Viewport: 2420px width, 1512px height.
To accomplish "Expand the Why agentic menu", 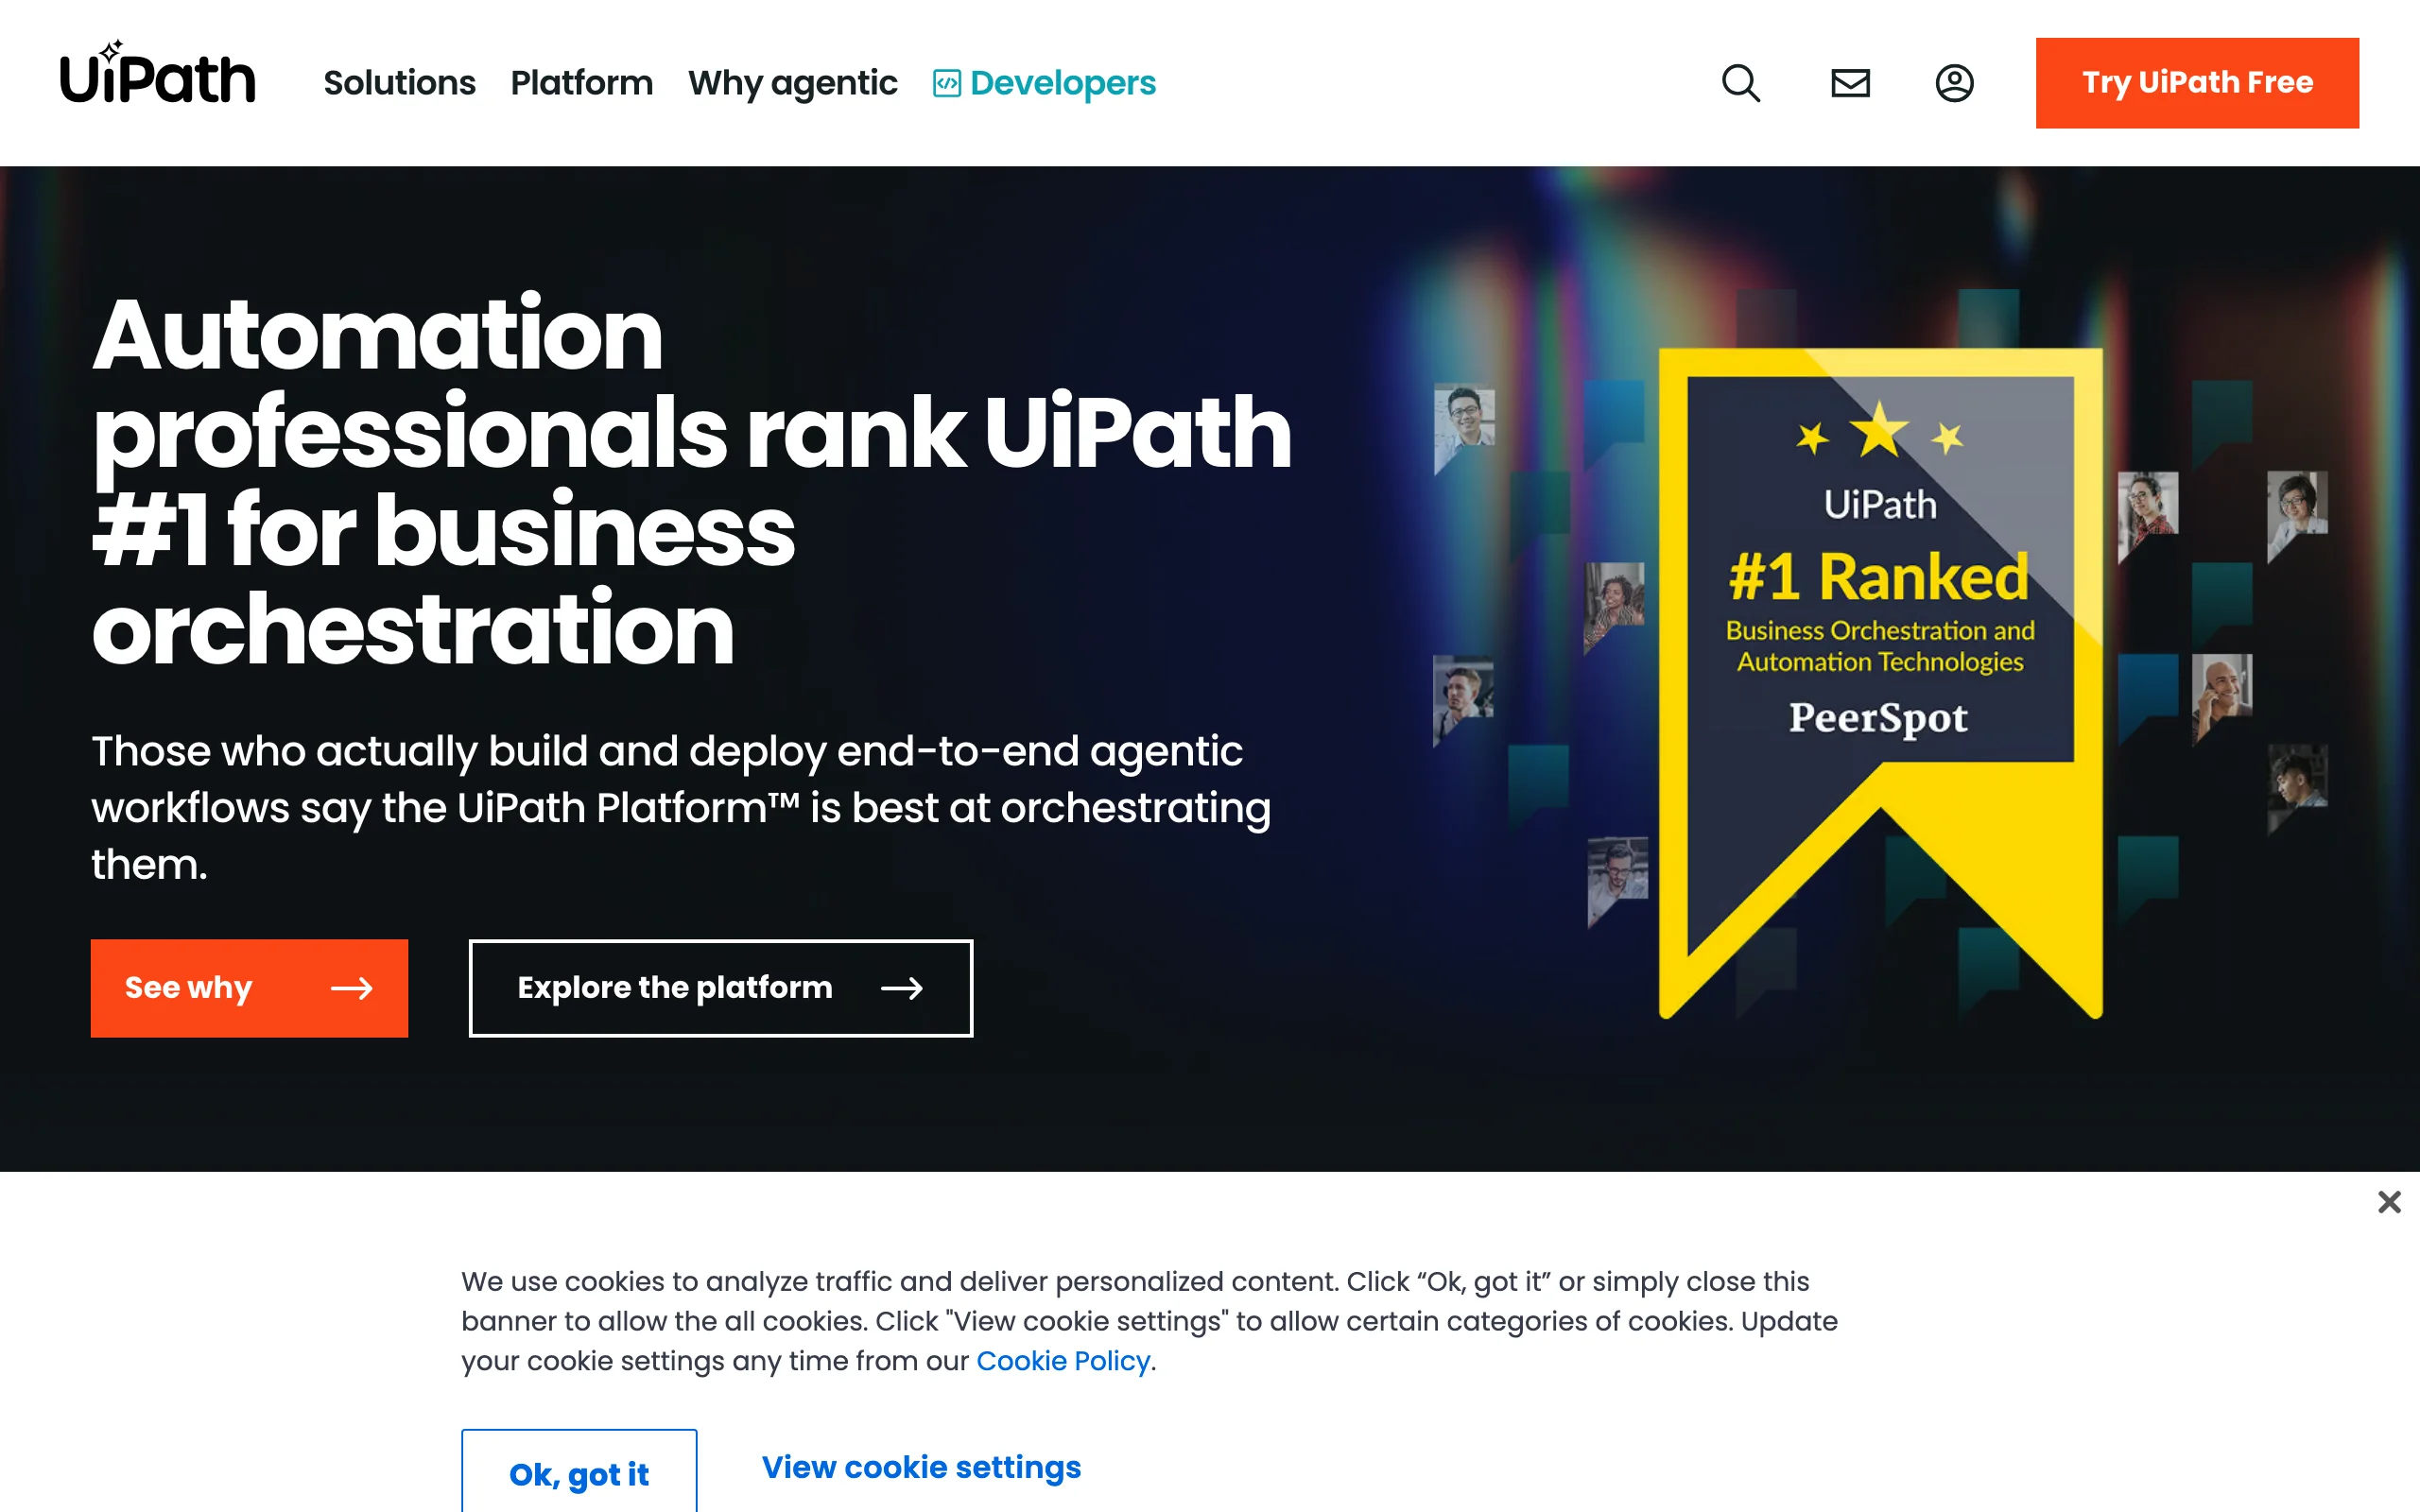I will [x=793, y=84].
